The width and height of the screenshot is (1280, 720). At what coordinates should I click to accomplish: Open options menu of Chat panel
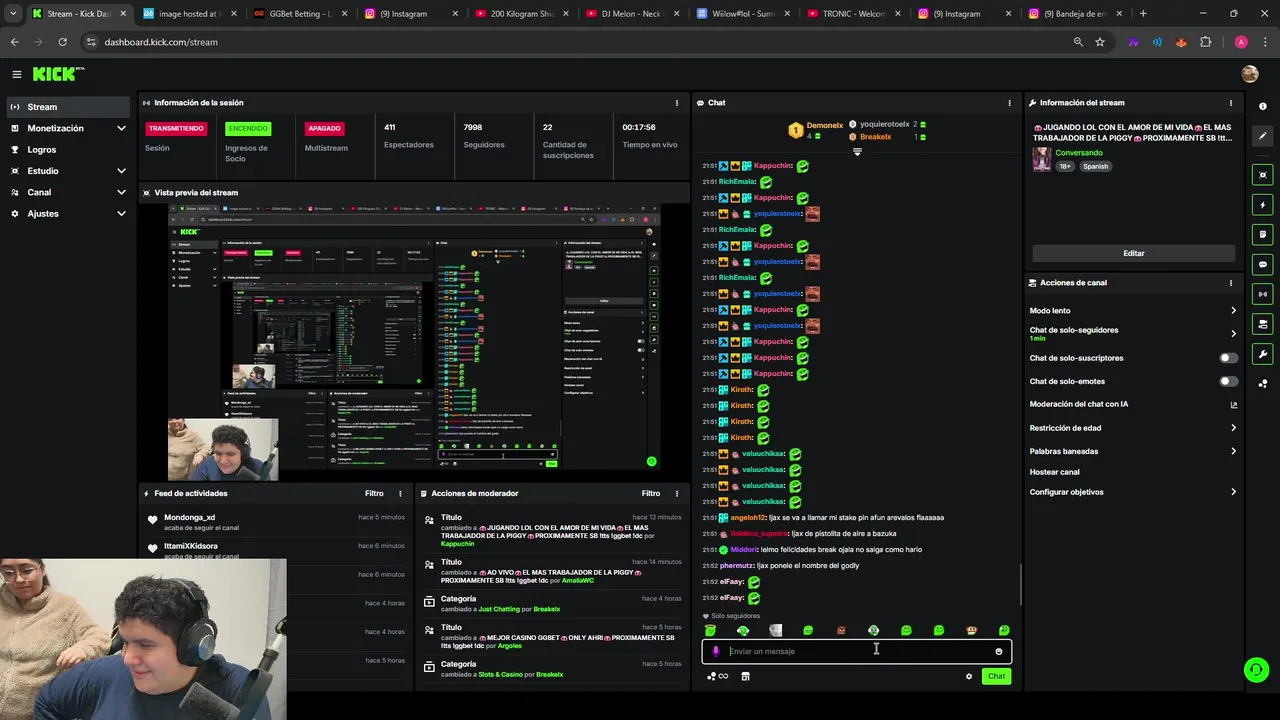(1009, 103)
